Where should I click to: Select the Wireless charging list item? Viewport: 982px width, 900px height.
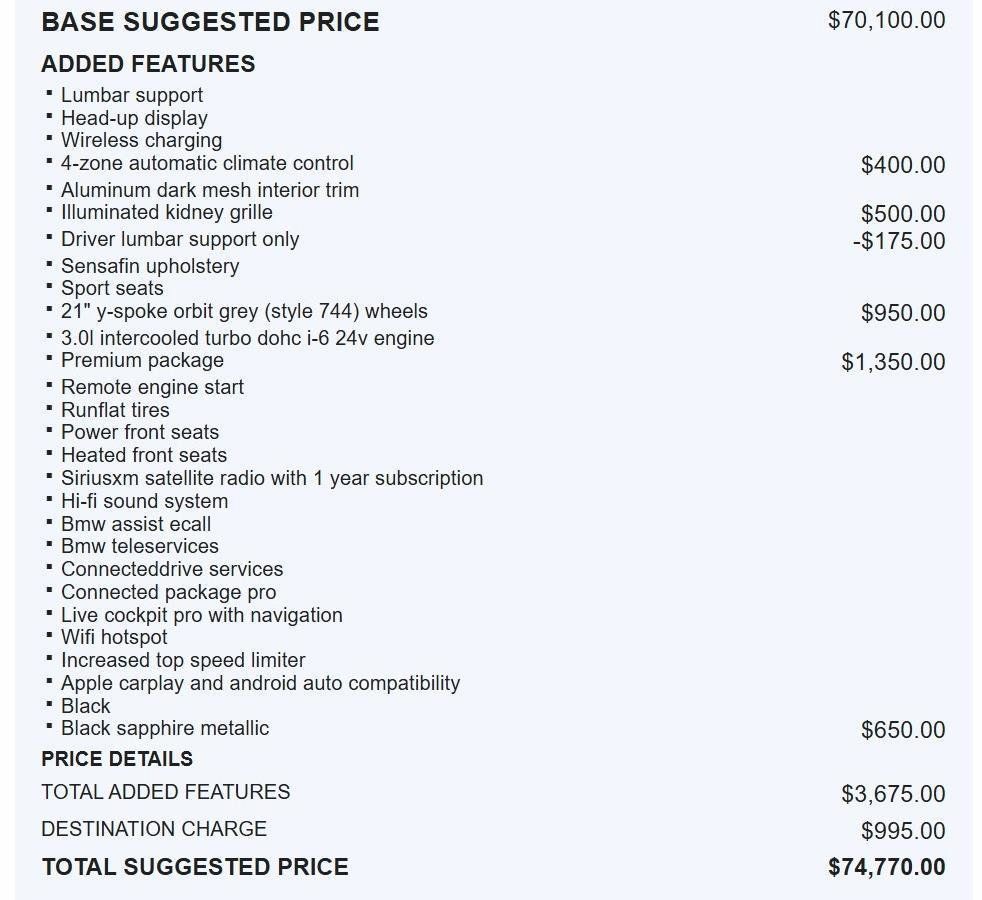click(141, 141)
